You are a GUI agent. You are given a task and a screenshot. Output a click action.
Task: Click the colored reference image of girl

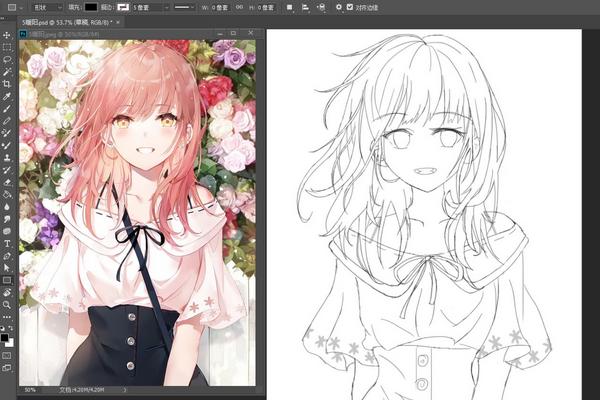[137, 213]
